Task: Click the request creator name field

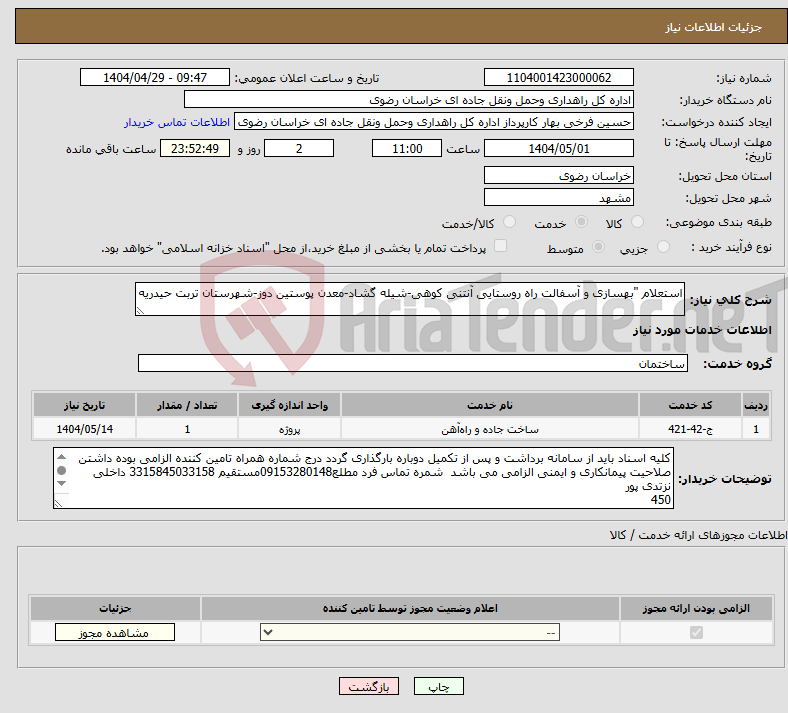Action: point(434,122)
